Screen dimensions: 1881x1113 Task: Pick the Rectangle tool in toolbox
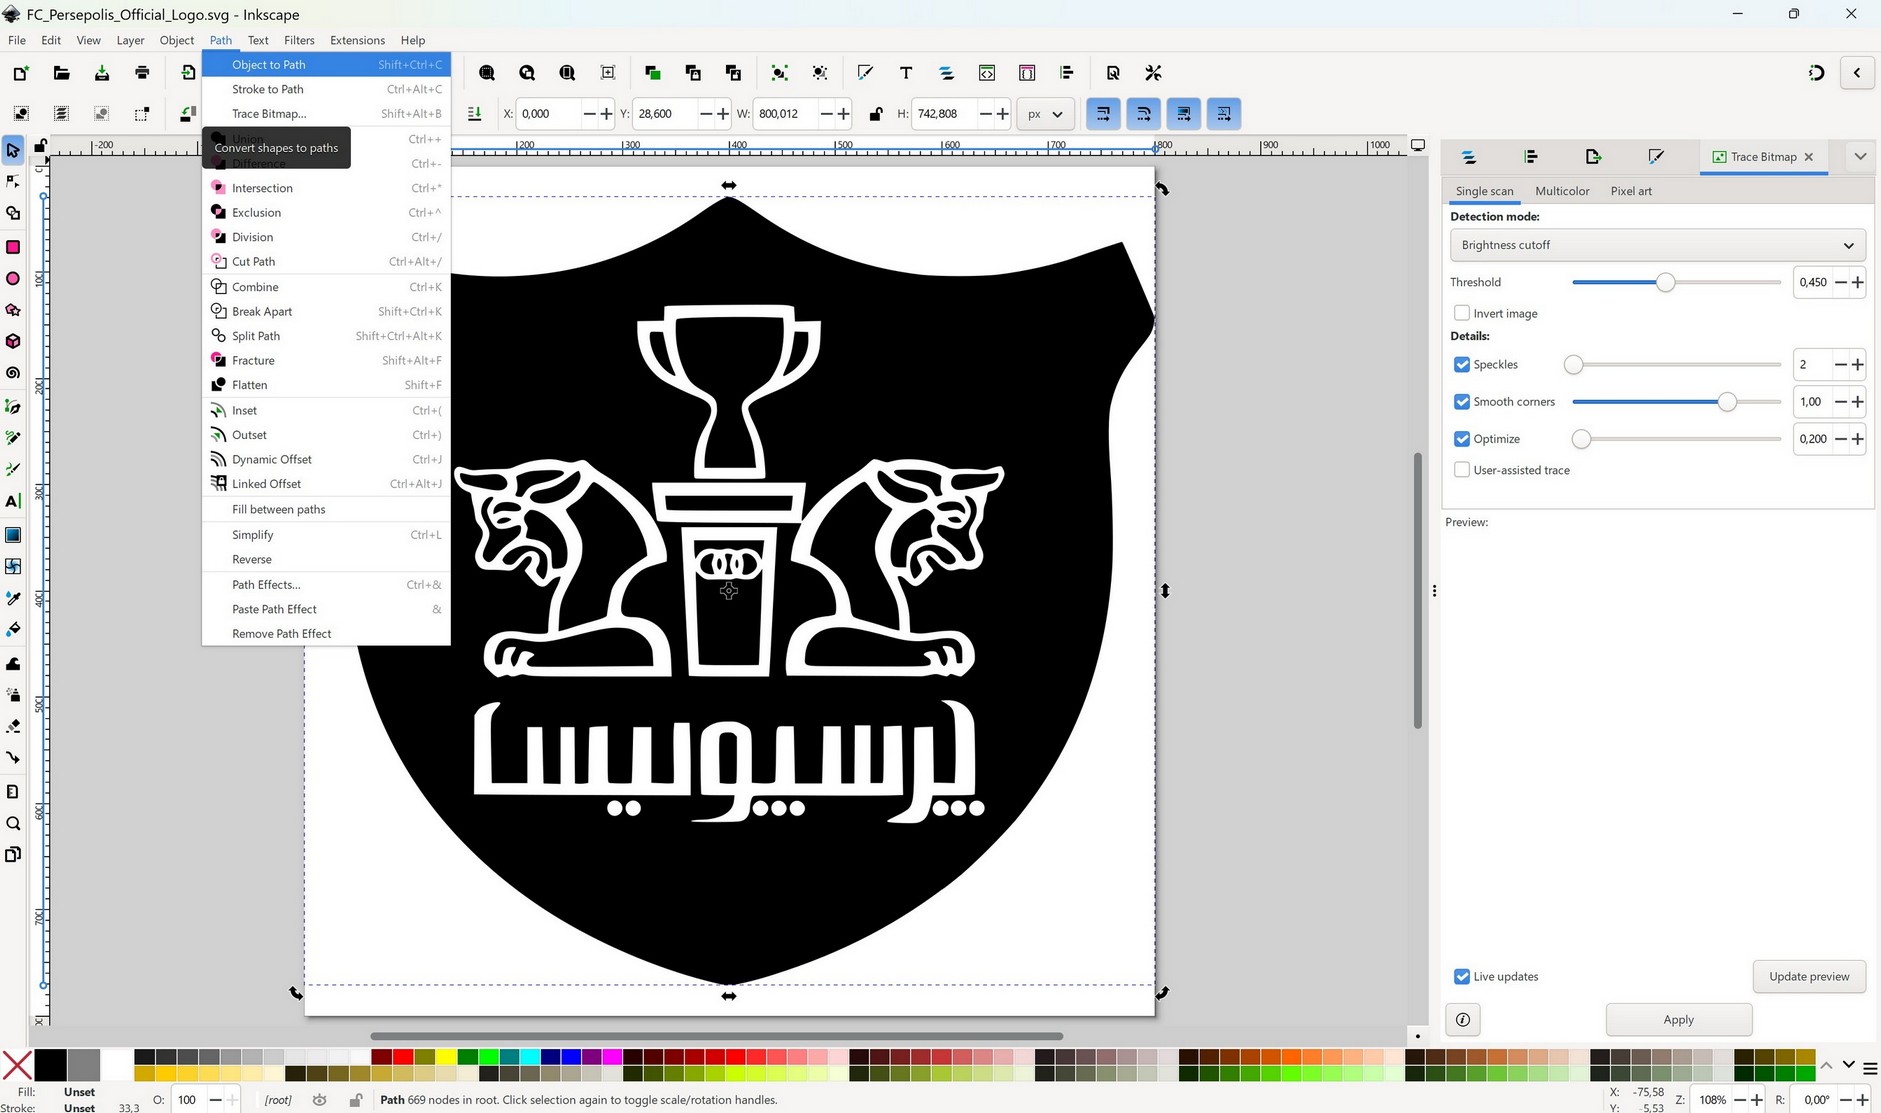tap(13, 247)
